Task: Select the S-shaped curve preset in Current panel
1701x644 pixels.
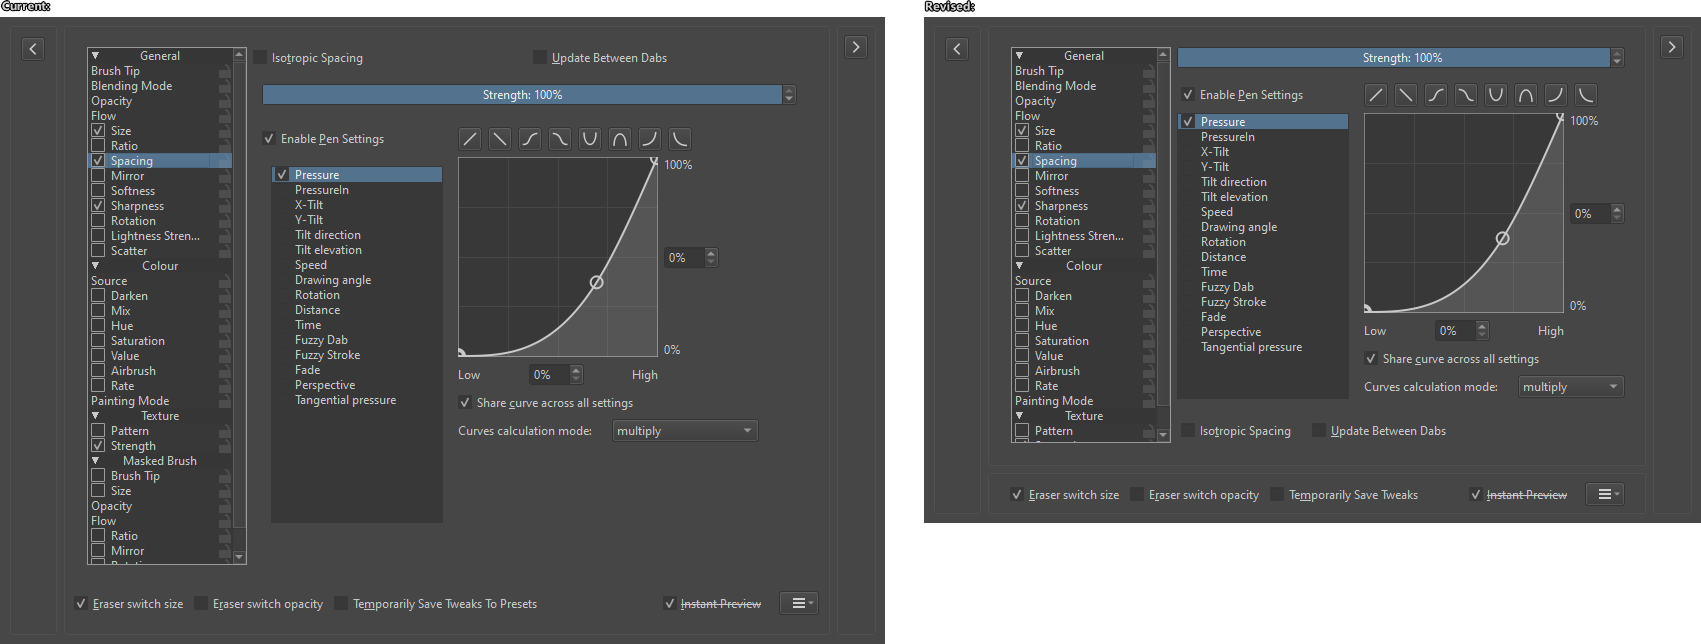Action: [x=530, y=139]
